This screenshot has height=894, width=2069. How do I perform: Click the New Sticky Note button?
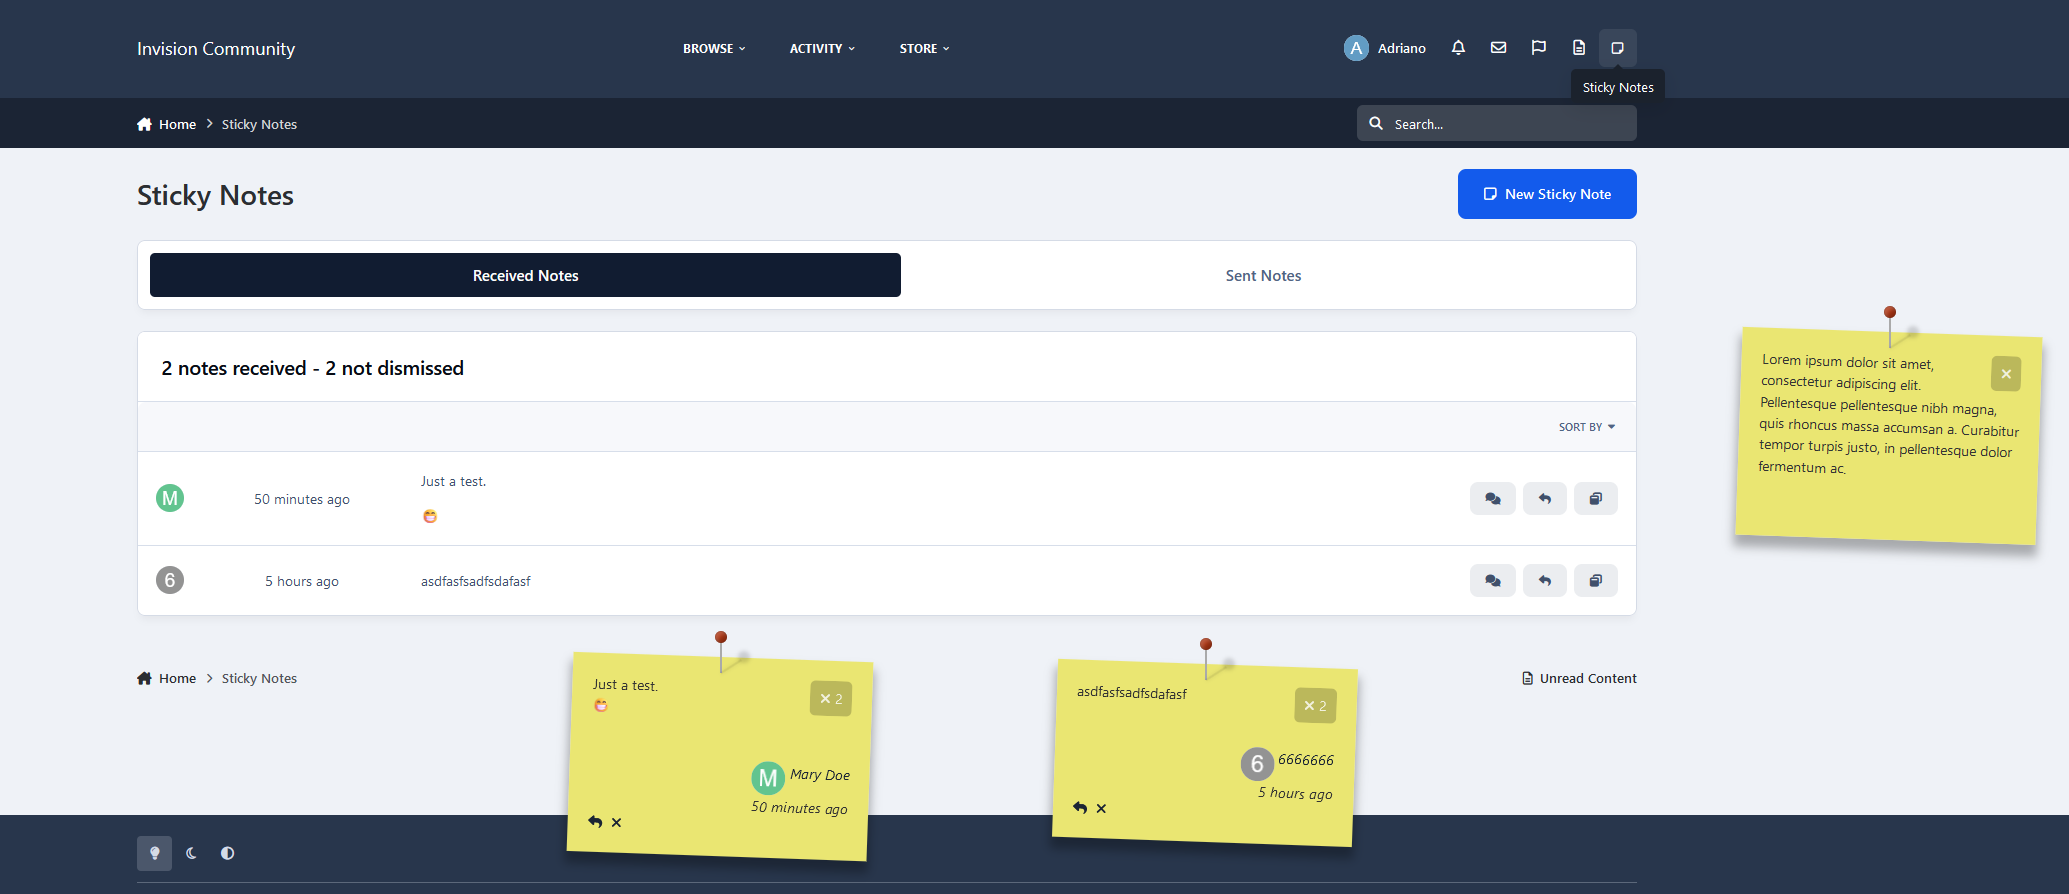tap(1546, 194)
